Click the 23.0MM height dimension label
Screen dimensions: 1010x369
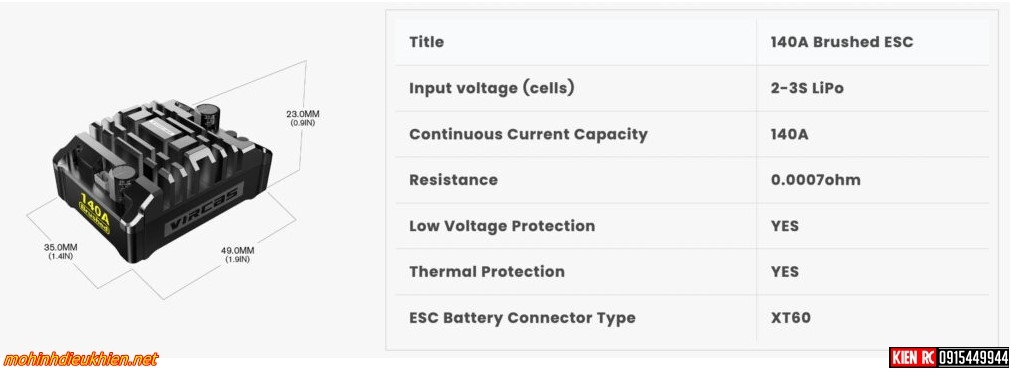(302, 118)
